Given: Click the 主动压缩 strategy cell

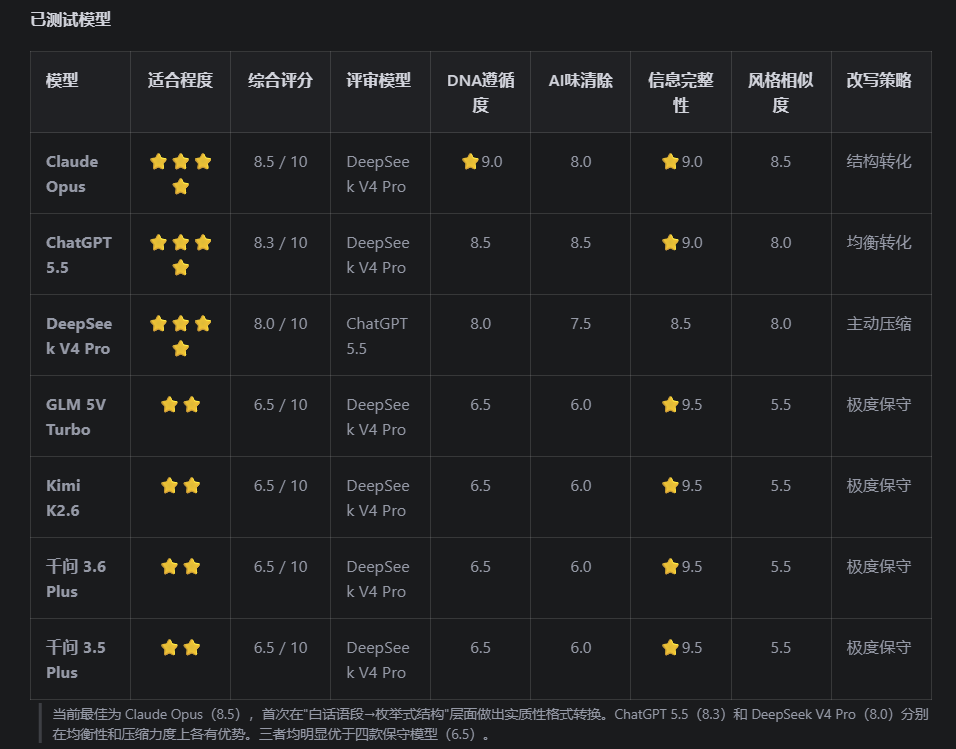Looking at the screenshot, I should point(879,323).
